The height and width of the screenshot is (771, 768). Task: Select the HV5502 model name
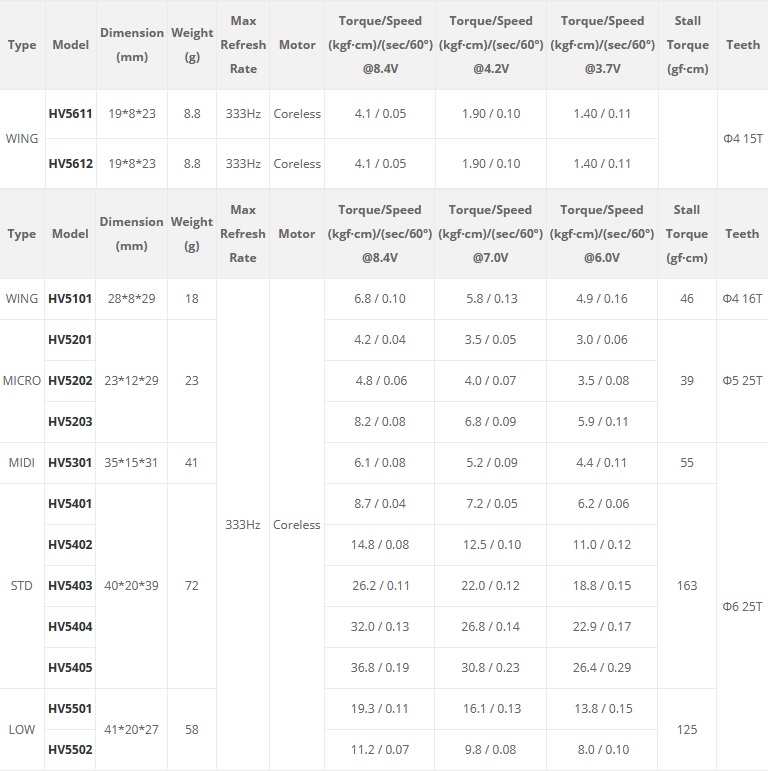(x=70, y=750)
